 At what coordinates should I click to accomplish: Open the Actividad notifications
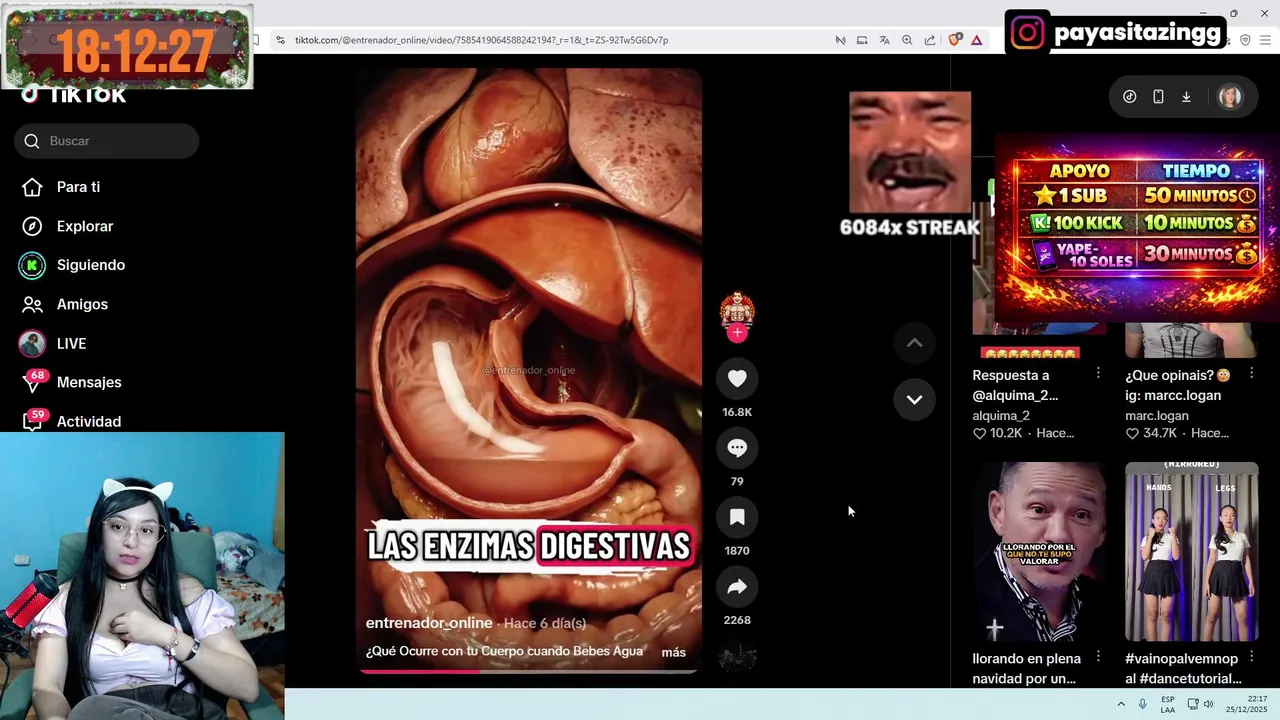pos(89,421)
